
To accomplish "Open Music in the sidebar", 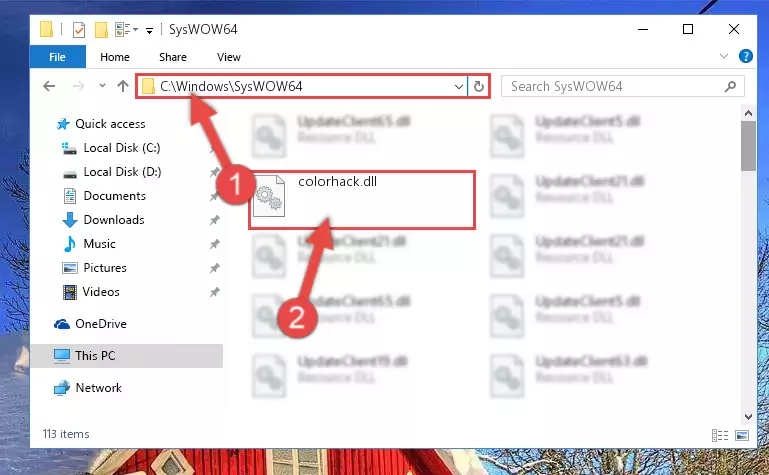I will tap(100, 244).
